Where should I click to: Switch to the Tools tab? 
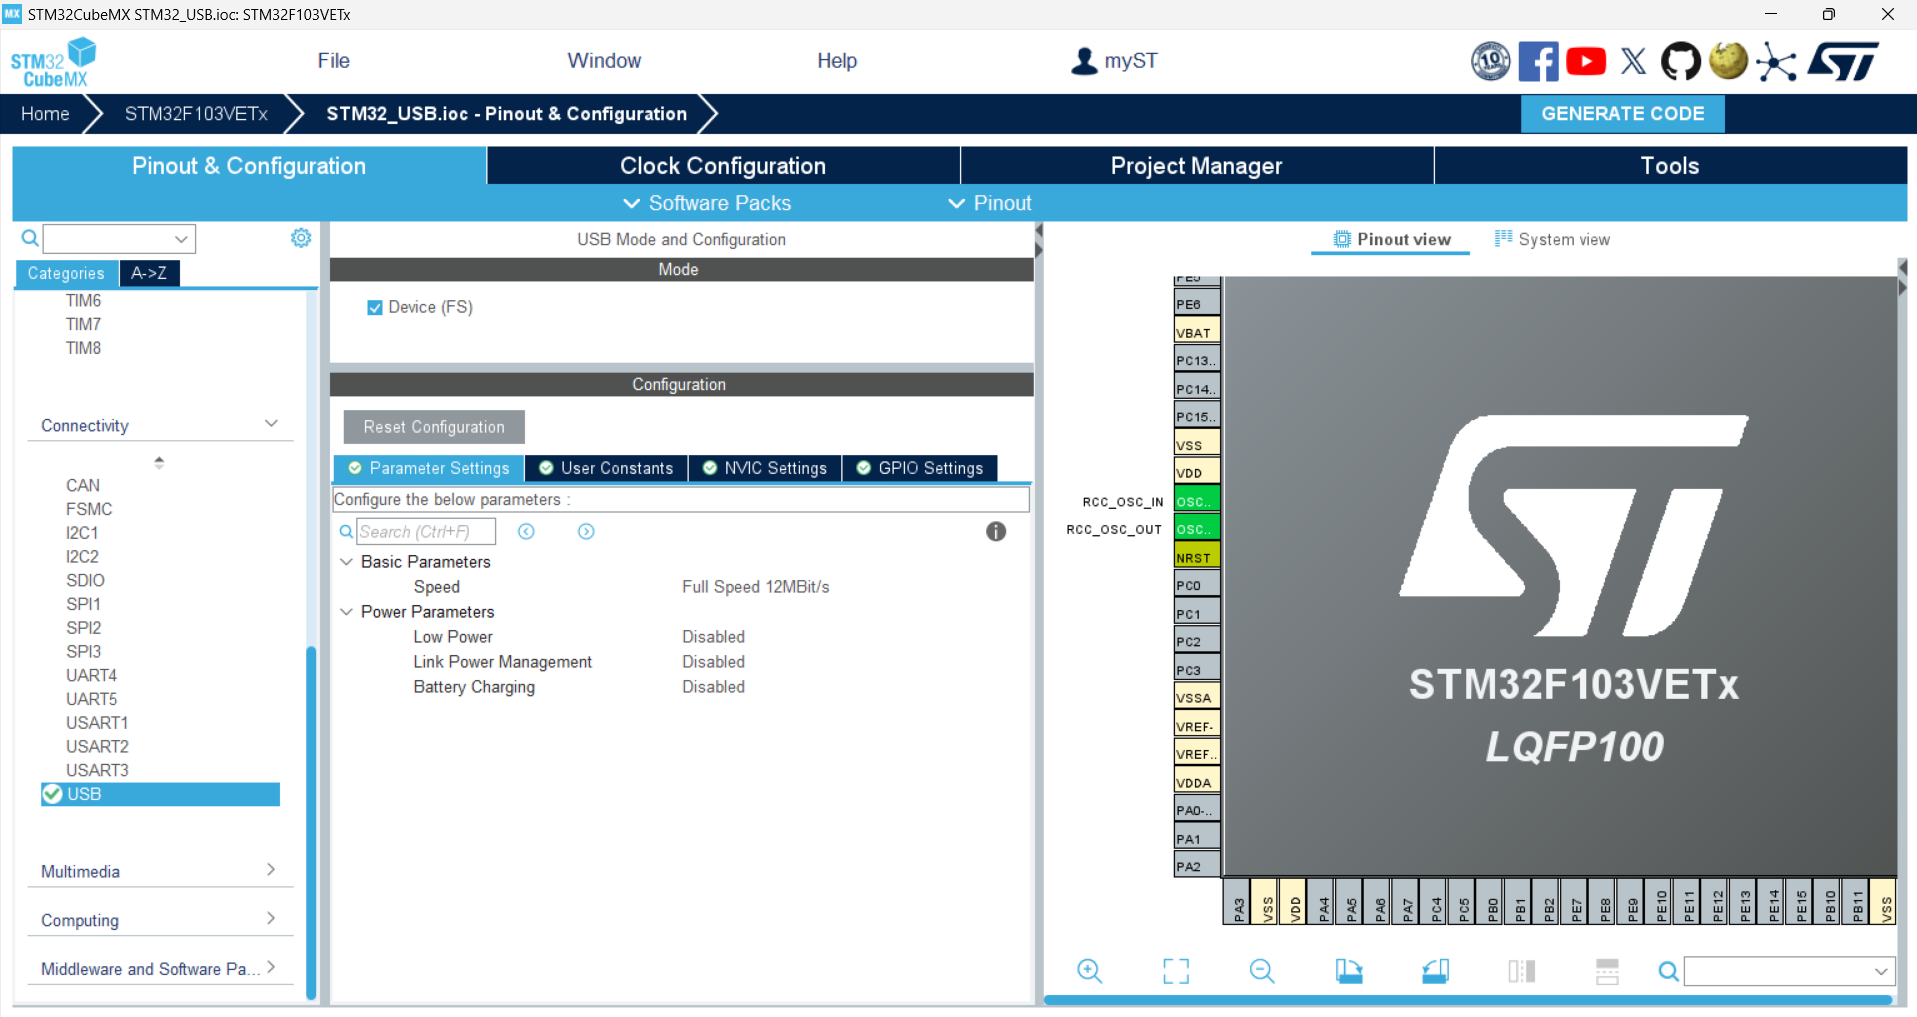1670,166
